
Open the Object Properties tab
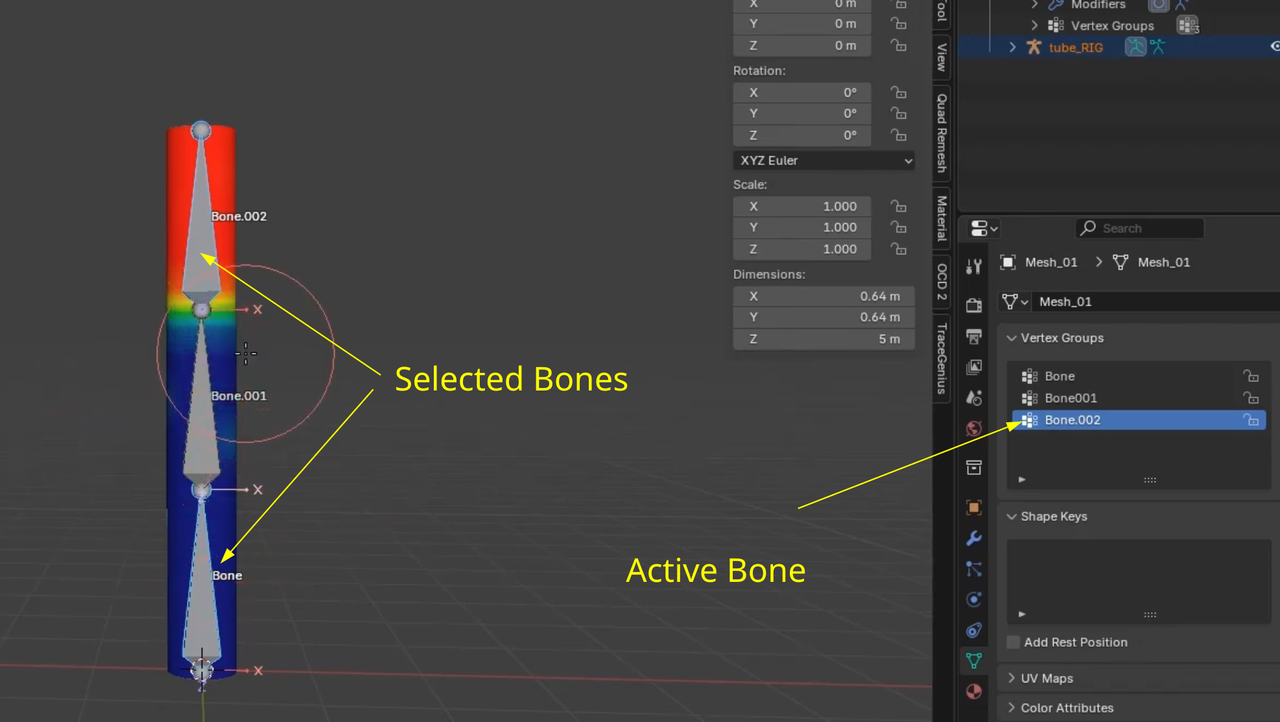tap(974, 507)
